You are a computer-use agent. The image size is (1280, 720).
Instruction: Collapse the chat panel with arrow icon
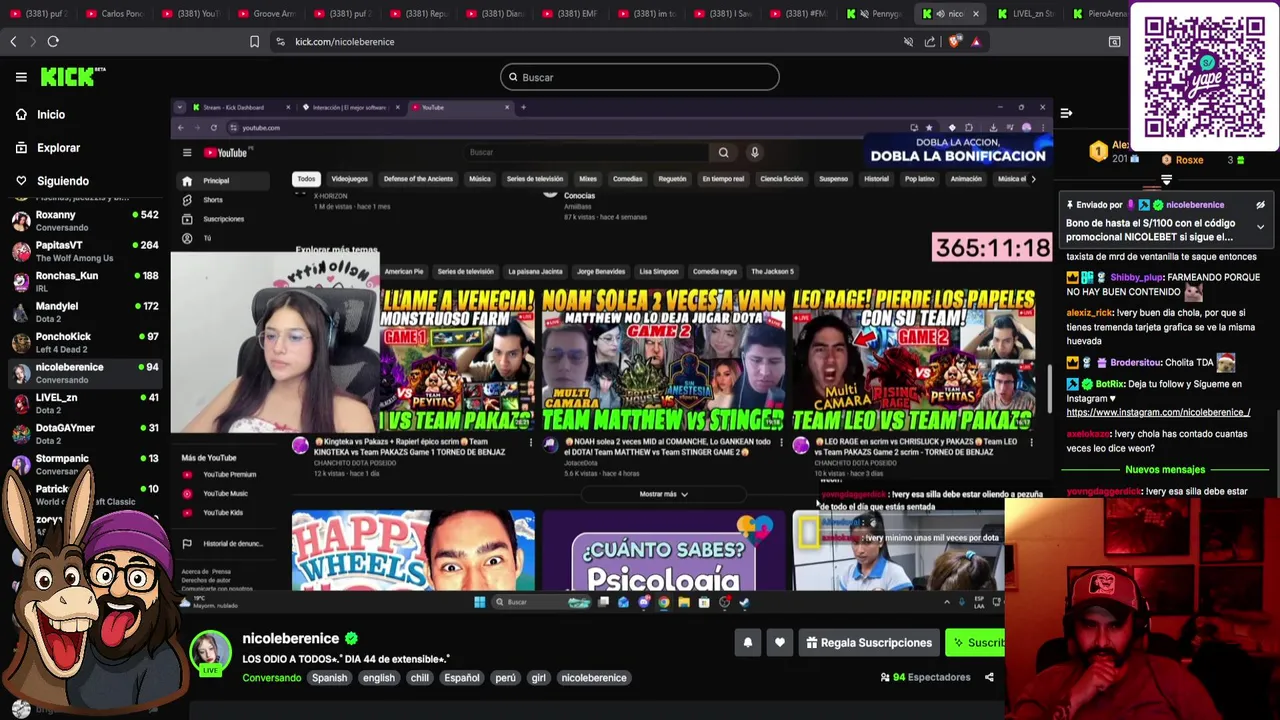pyautogui.click(x=1066, y=113)
